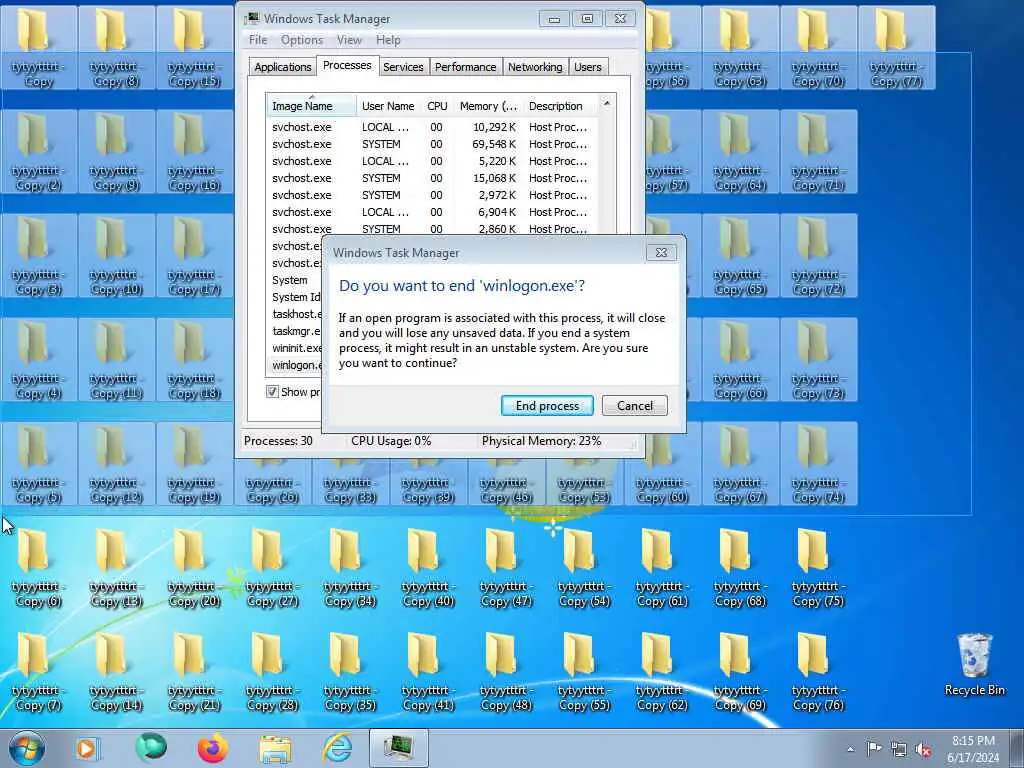Click the Task Manager taskbar button
The image size is (1024, 768).
coord(399,748)
